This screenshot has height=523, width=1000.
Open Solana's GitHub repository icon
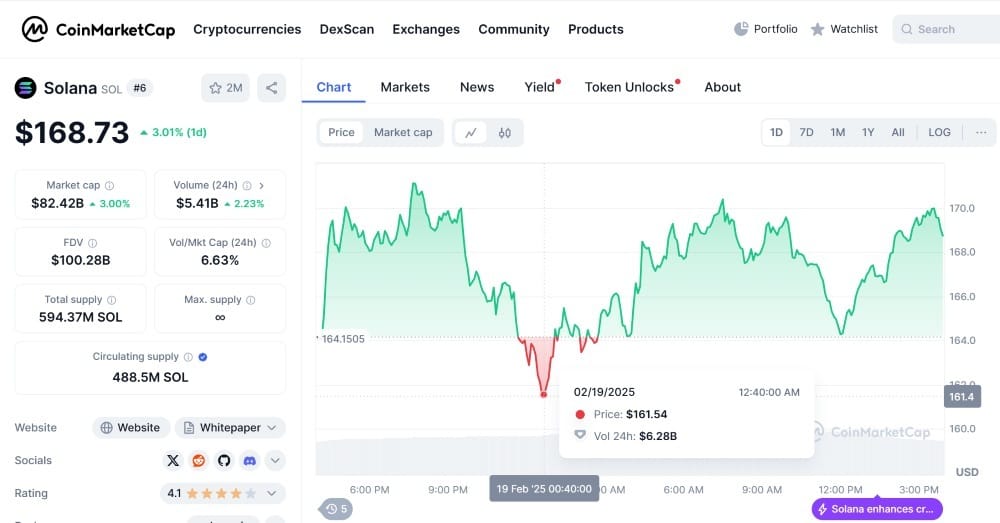click(x=223, y=461)
